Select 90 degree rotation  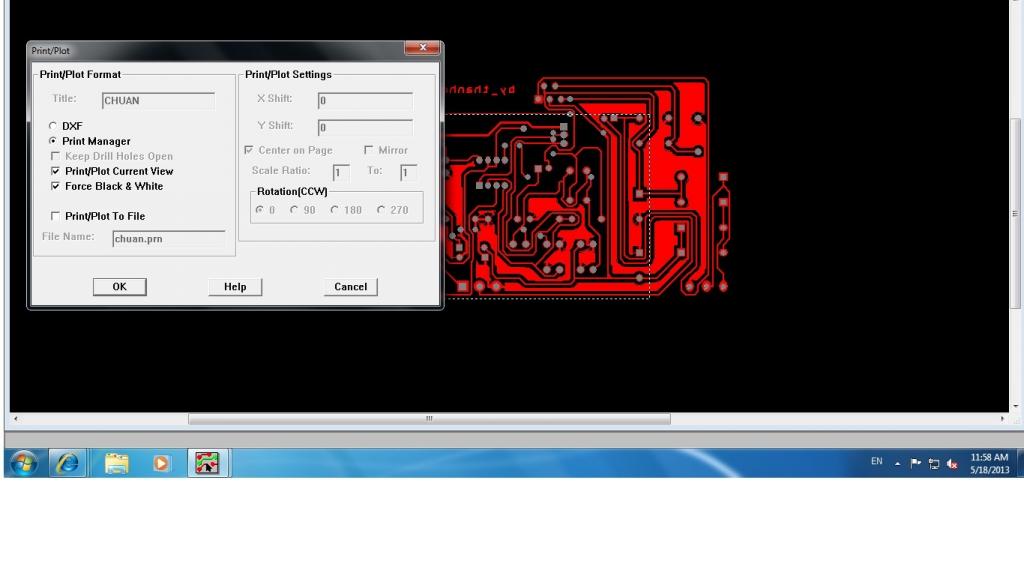(294, 210)
